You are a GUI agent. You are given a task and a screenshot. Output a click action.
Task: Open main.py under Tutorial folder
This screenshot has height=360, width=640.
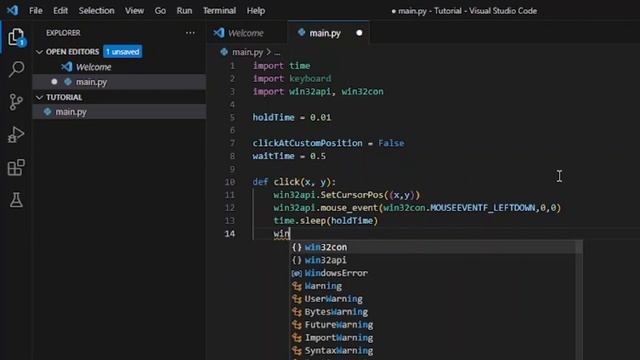pyautogui.click(x=119, y=112)
